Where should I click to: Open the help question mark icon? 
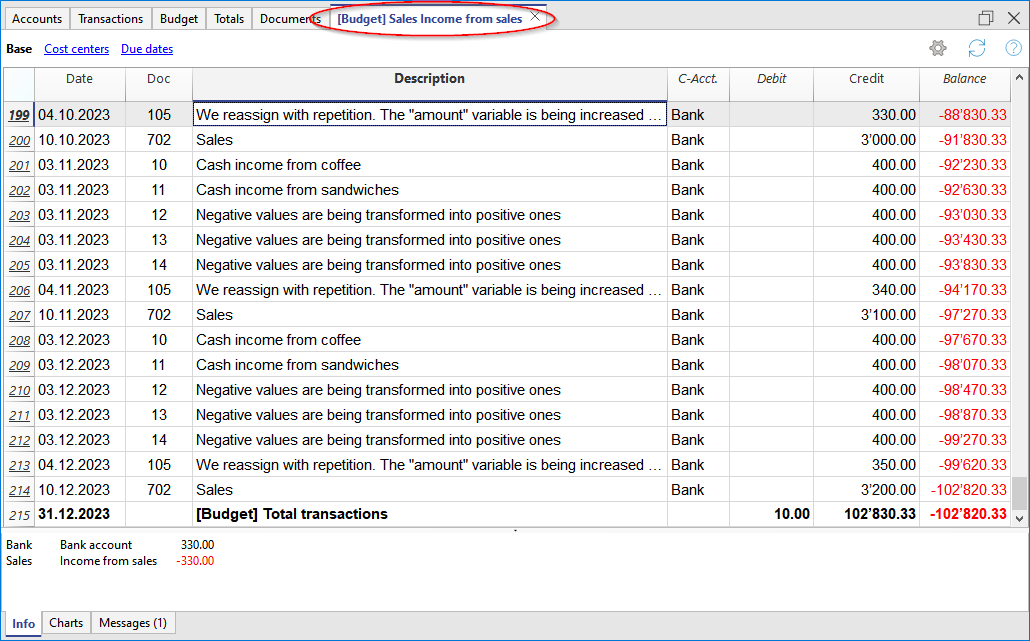point(1013,49)
